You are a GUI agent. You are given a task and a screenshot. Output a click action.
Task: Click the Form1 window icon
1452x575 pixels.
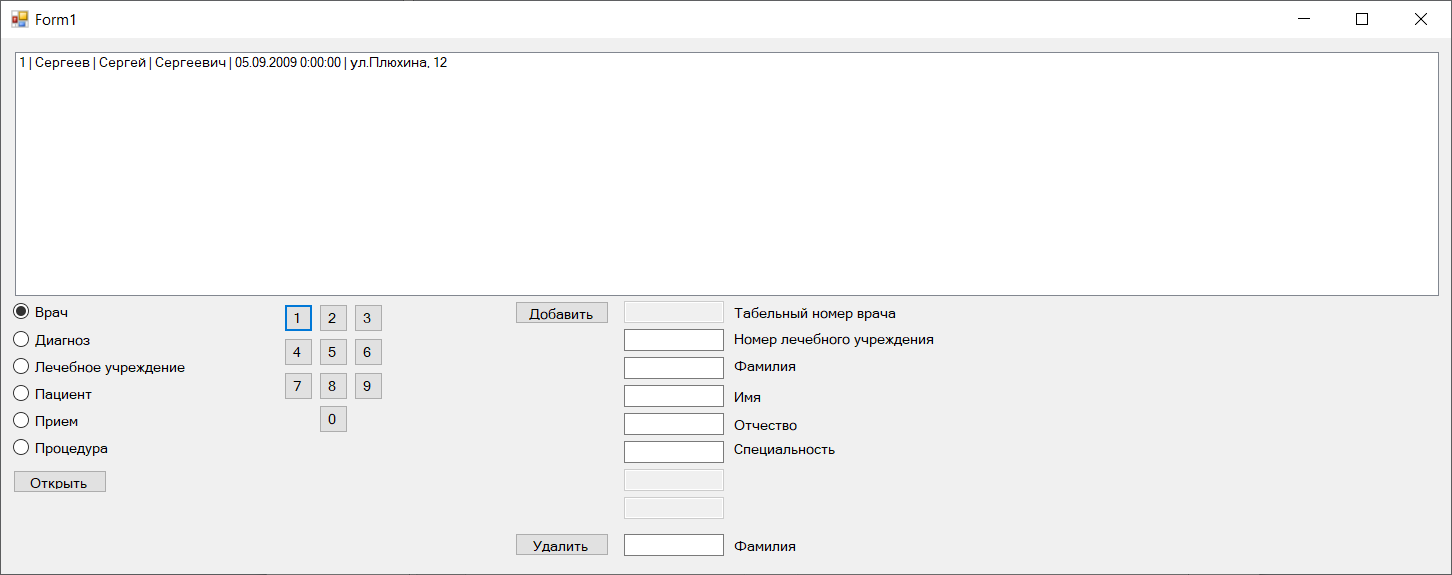[x=20, y=19]
